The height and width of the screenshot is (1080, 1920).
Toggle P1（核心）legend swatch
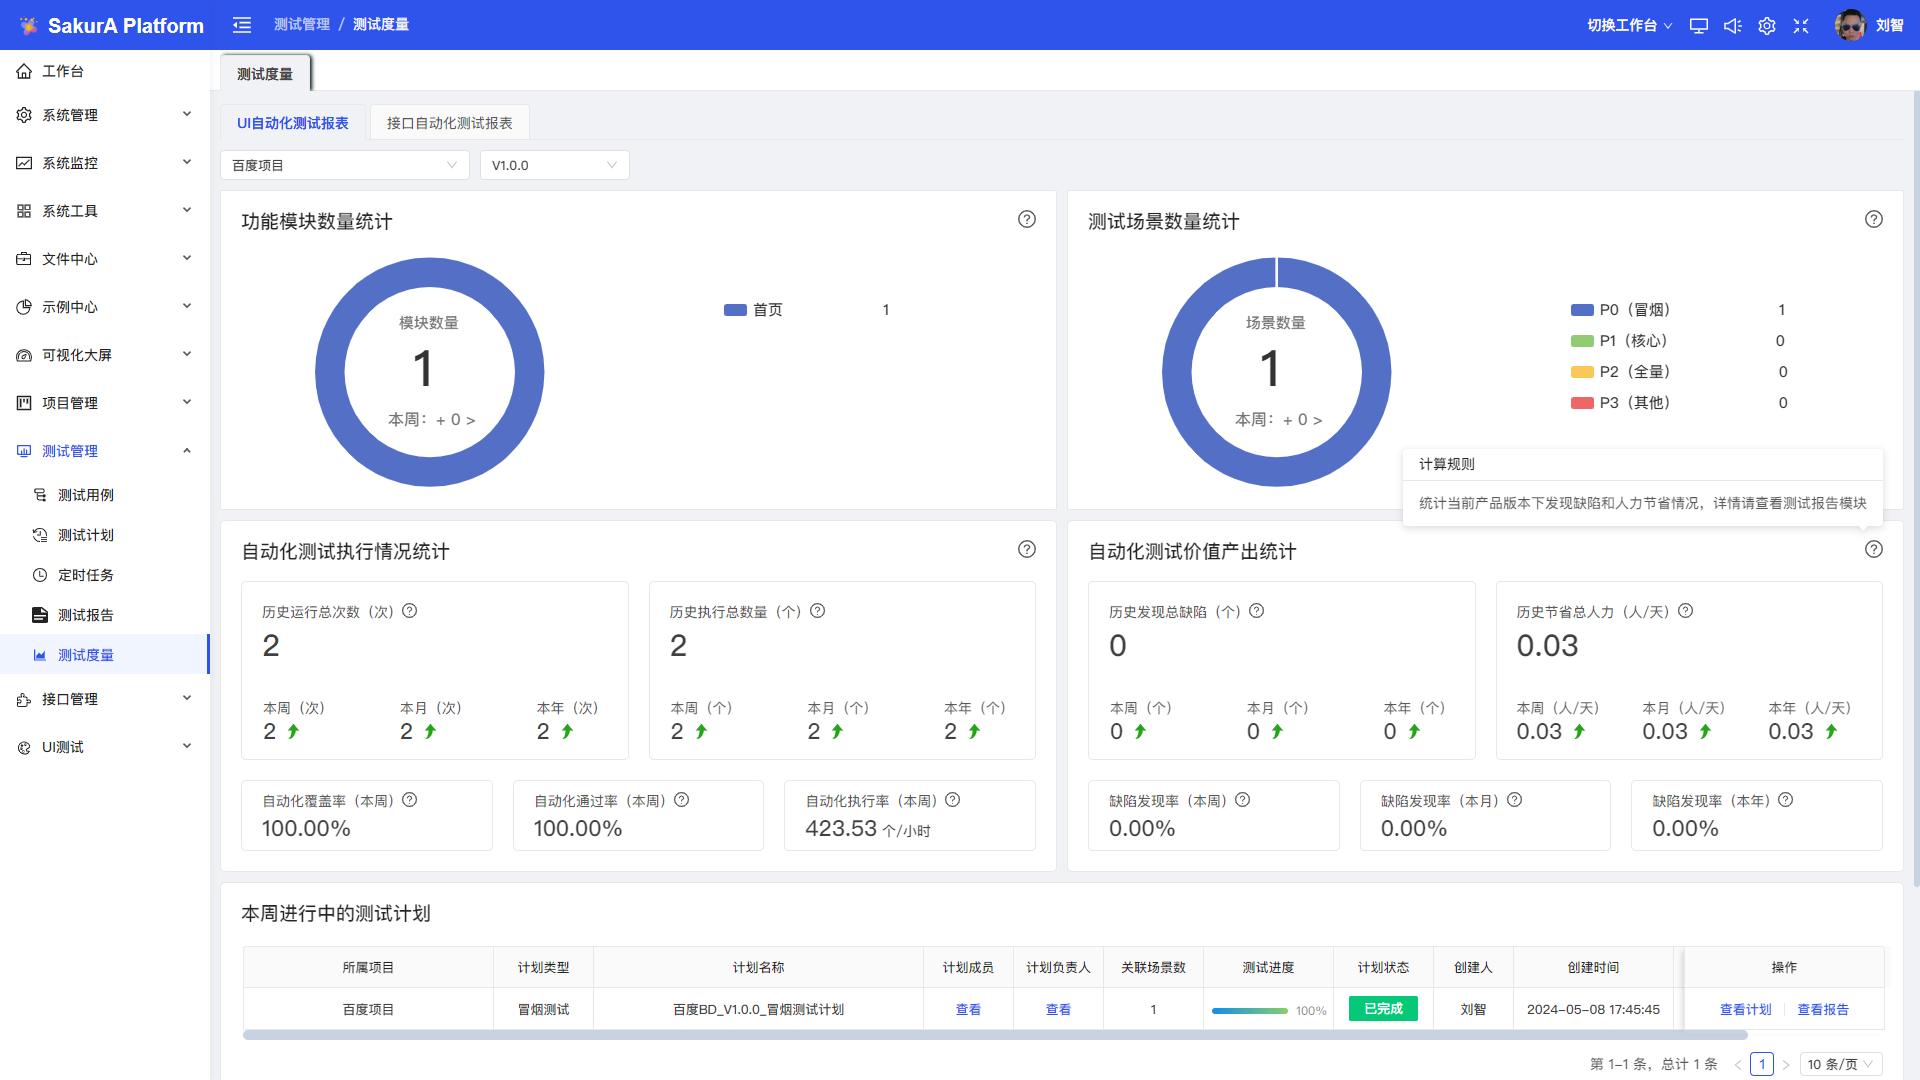tap(1582, 341)
